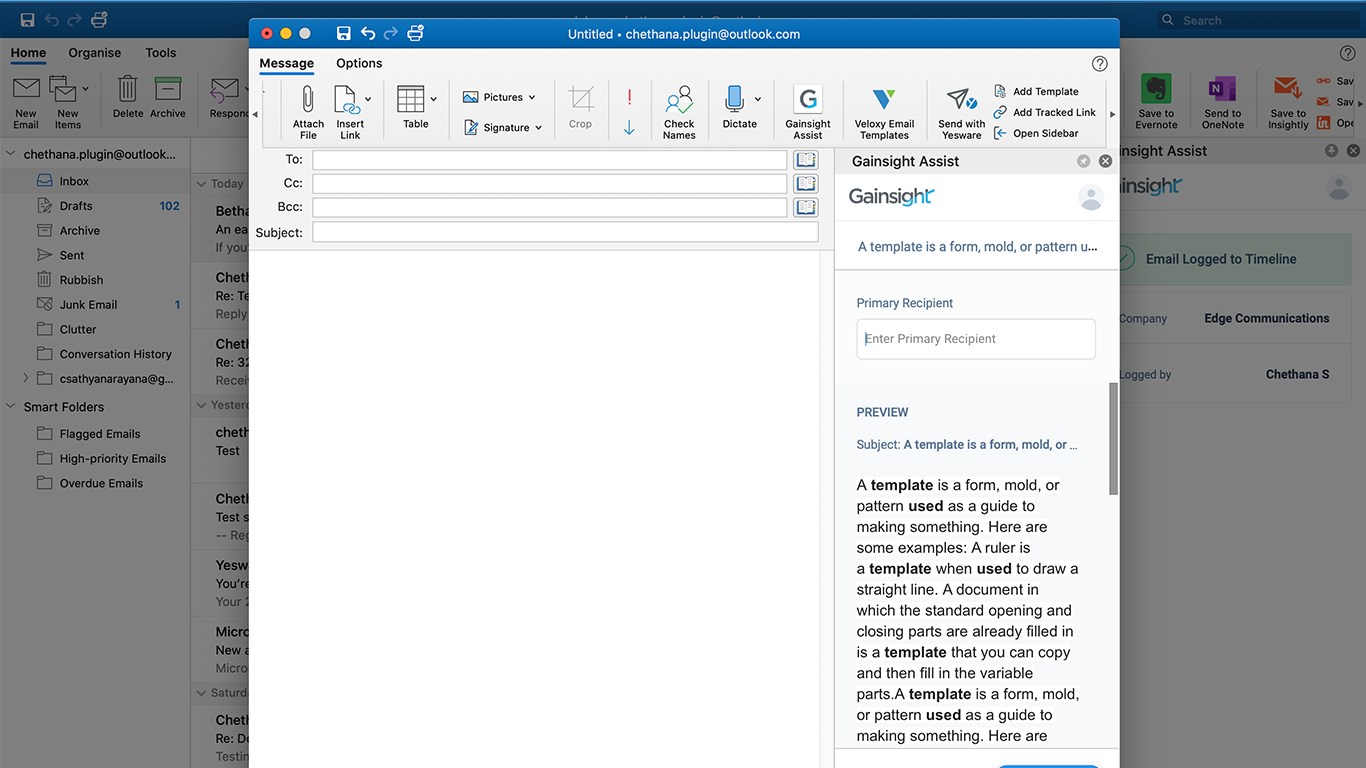Open address book next to To field
1366x768 pixels.
(806, 160)
